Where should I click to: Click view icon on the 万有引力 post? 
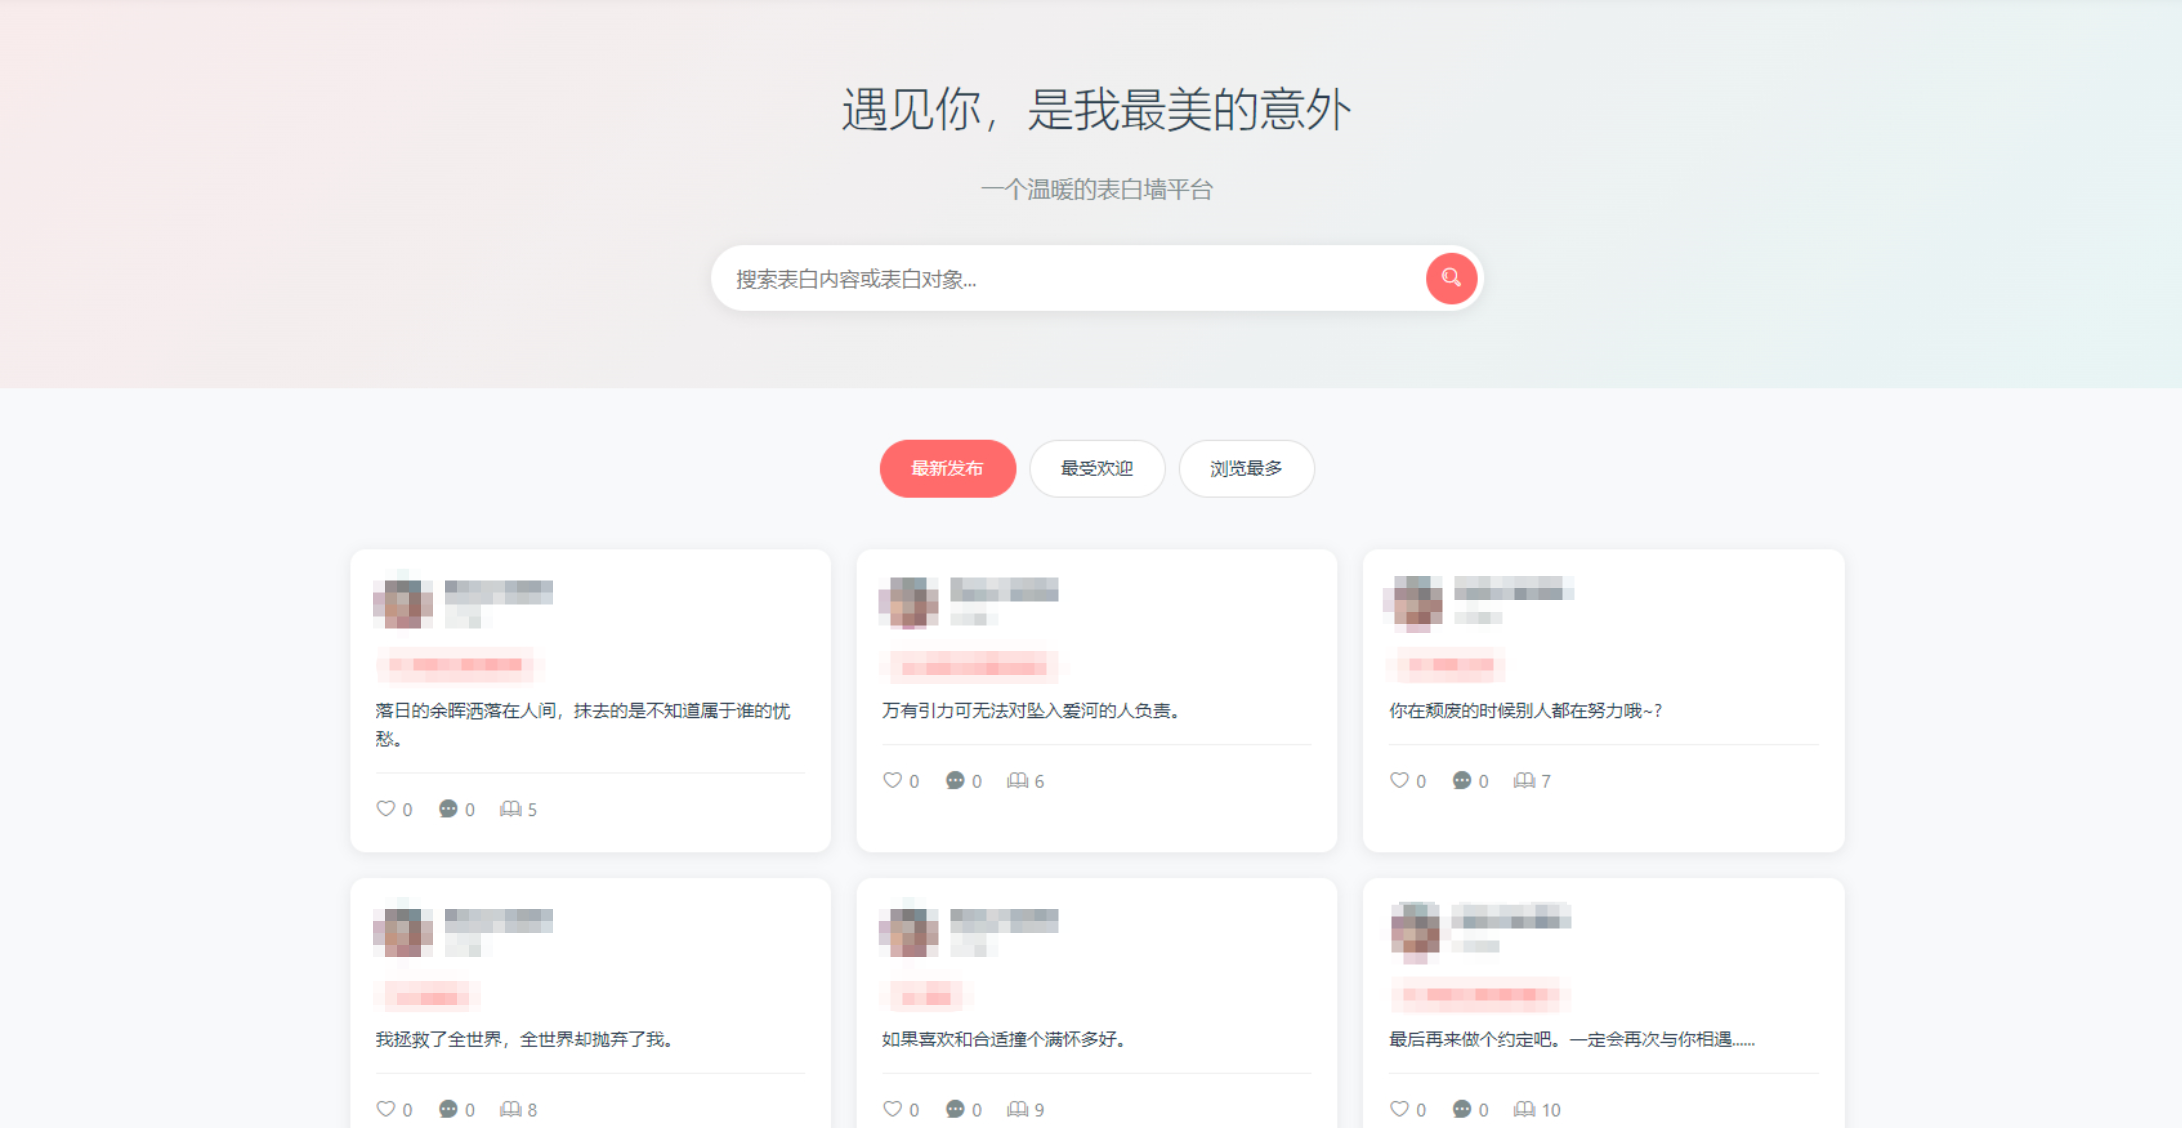pos(1017,780)
